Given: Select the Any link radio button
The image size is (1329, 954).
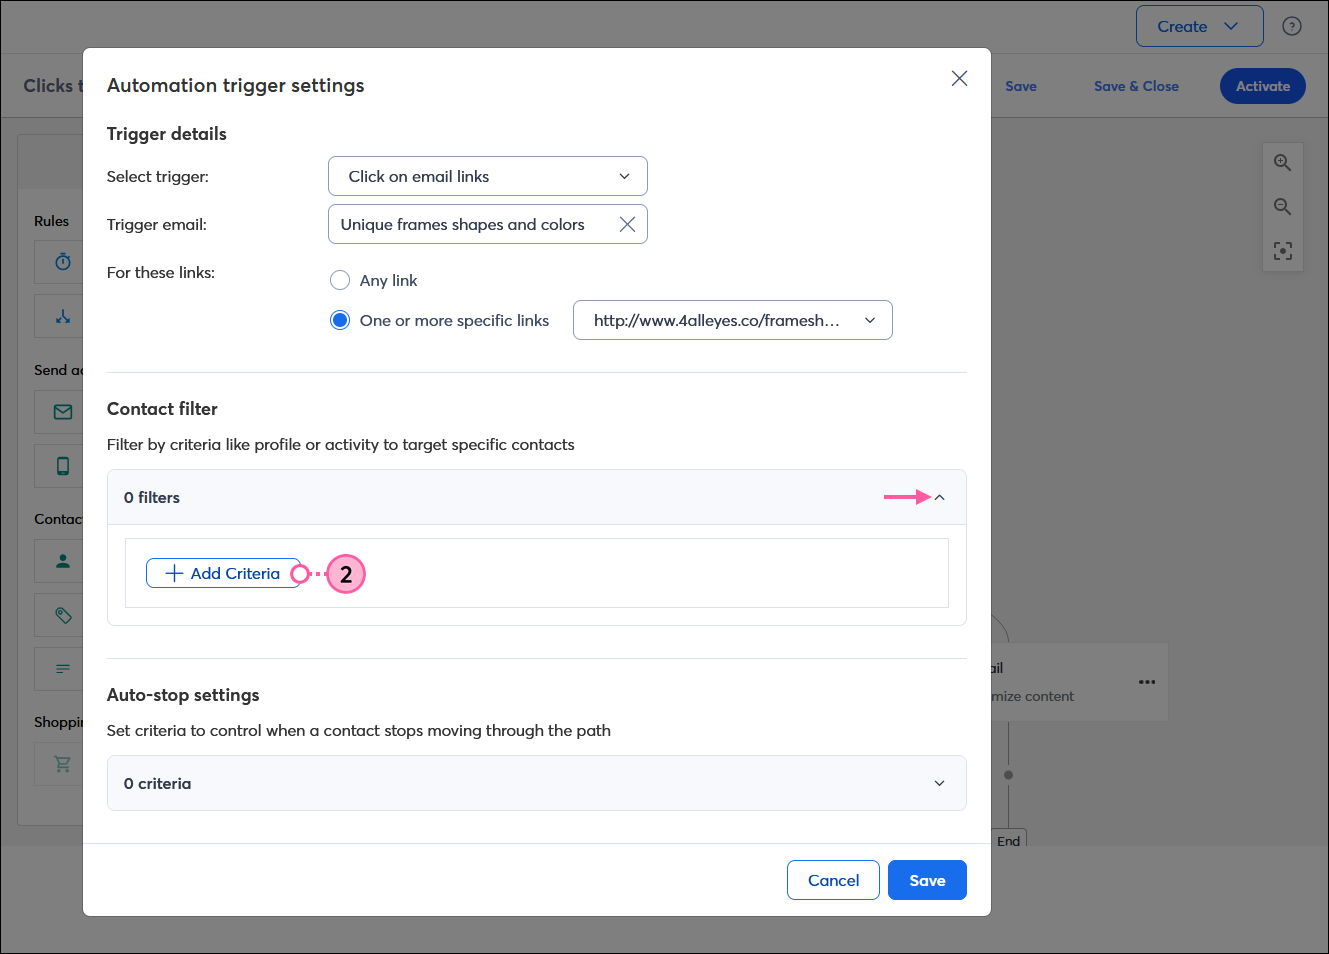Looking at the screenshot, I should pos(340,280).
